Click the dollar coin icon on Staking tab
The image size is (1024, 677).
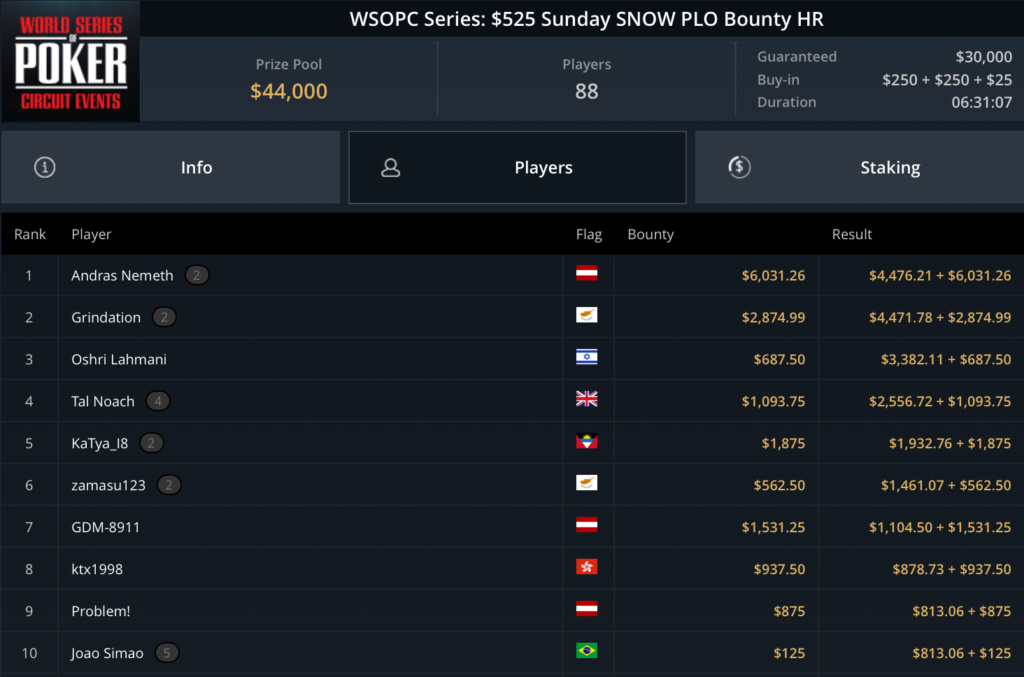(738, 168)
